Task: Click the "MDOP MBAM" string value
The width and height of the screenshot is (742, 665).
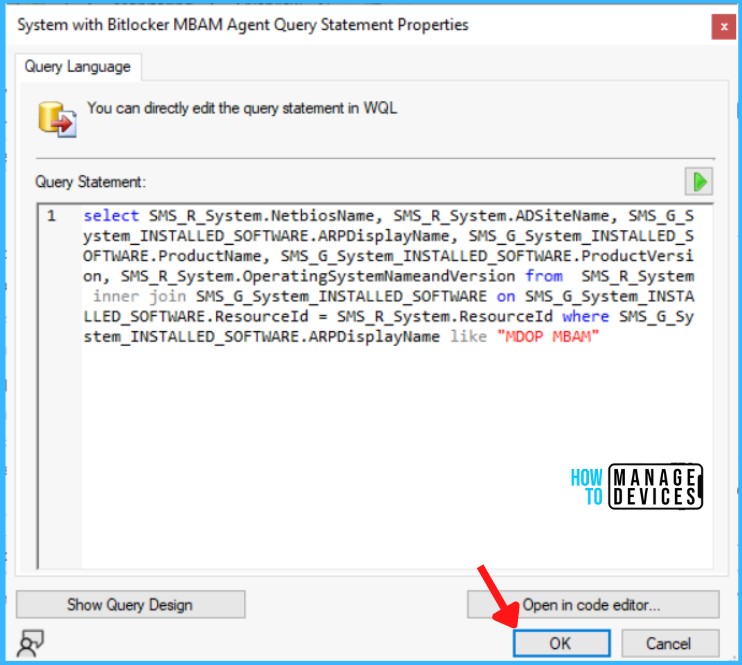Action: click(548, 337)
